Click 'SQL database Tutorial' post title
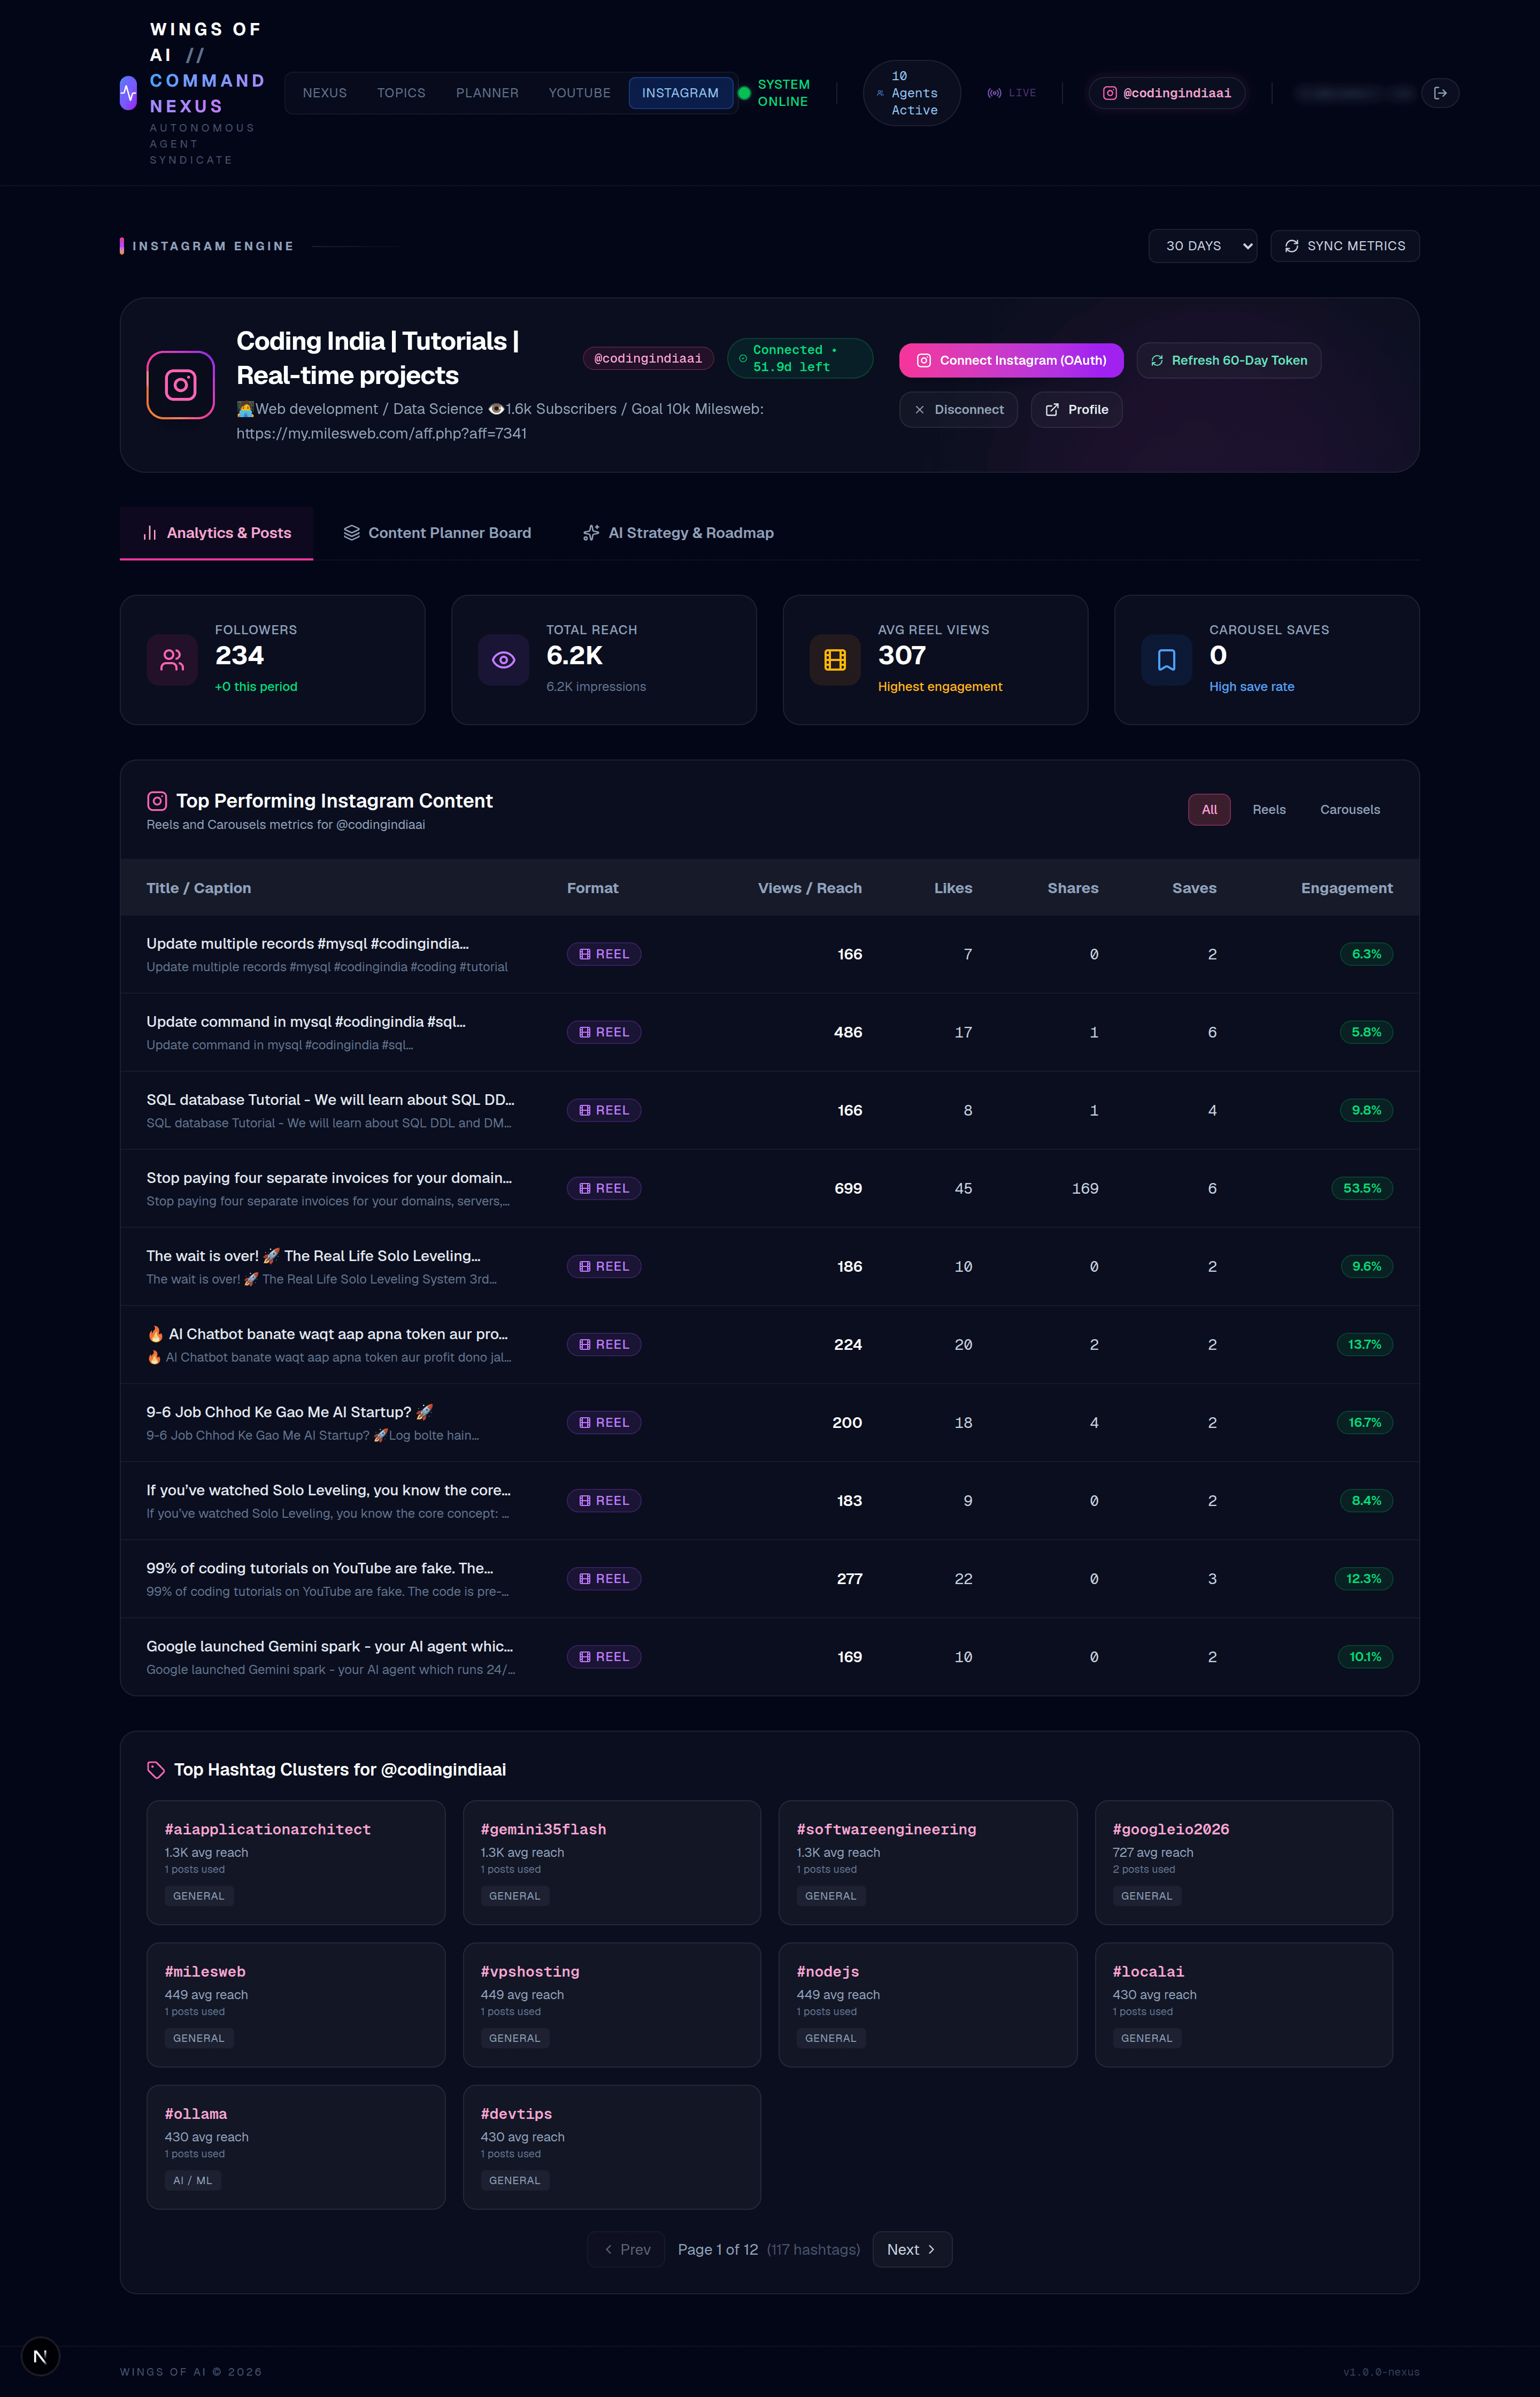The image size is (1540, 2397). pos(330,1100)
